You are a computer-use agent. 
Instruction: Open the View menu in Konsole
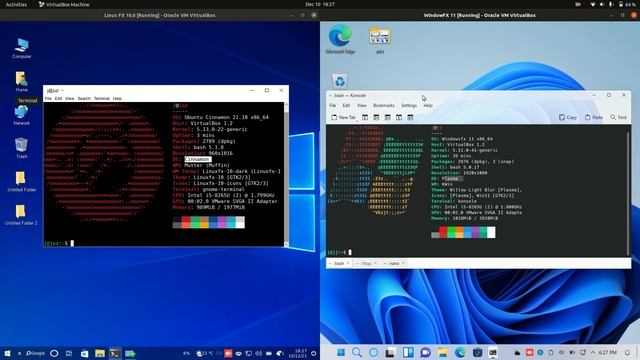click(x=362, y=105)
